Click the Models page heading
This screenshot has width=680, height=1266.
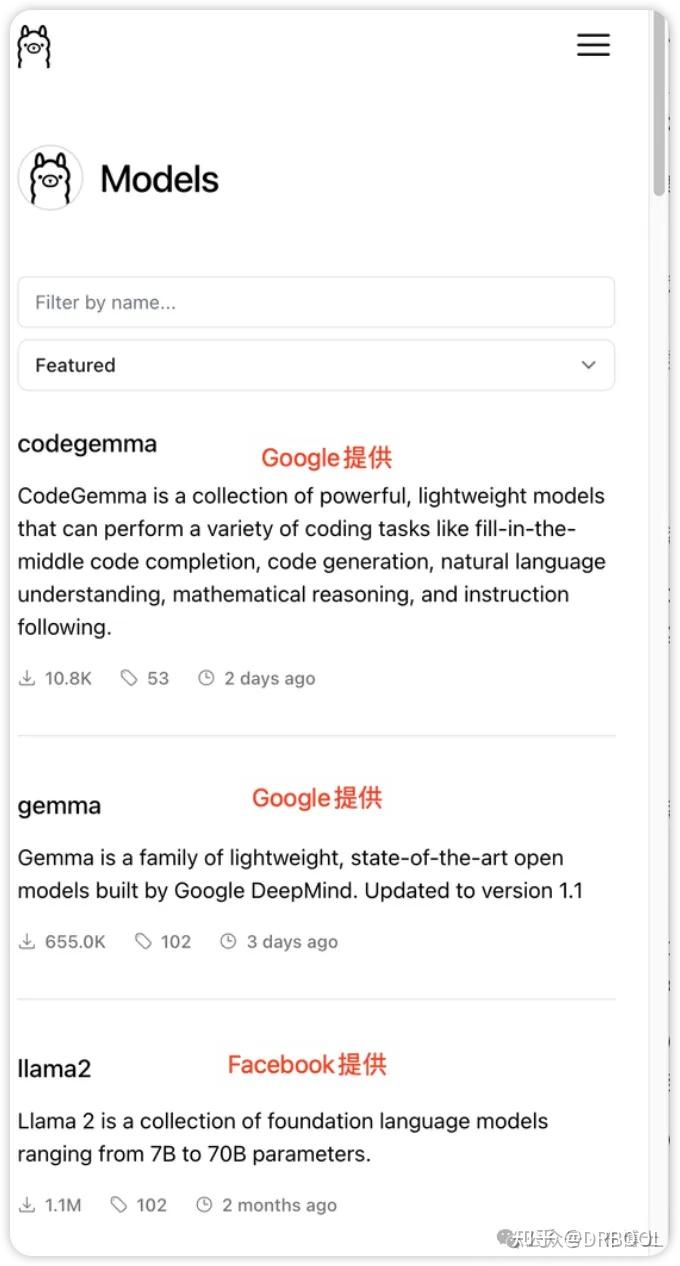coord(159,179)
